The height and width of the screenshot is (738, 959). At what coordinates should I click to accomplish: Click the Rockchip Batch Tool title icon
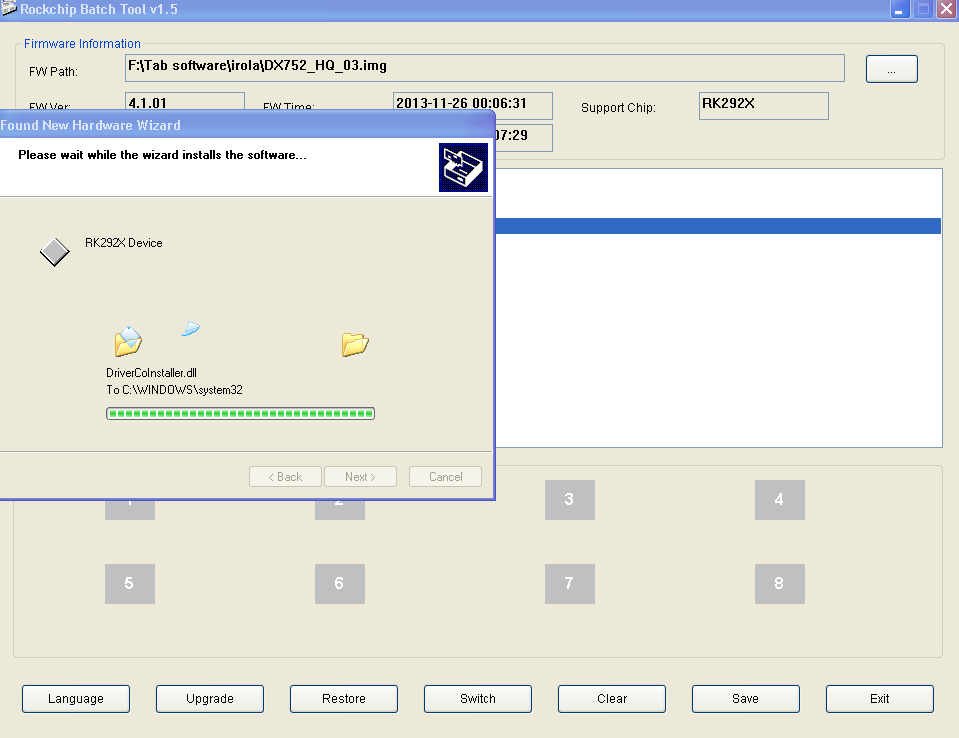[8, 9]
